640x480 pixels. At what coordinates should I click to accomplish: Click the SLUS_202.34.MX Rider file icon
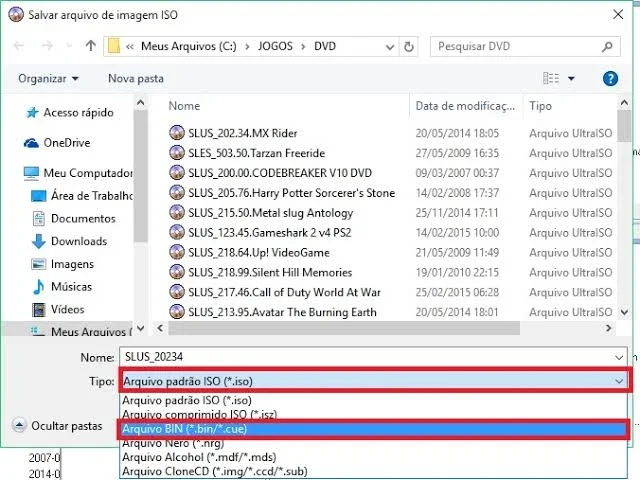pyautogui.click(x=177, y=133)
